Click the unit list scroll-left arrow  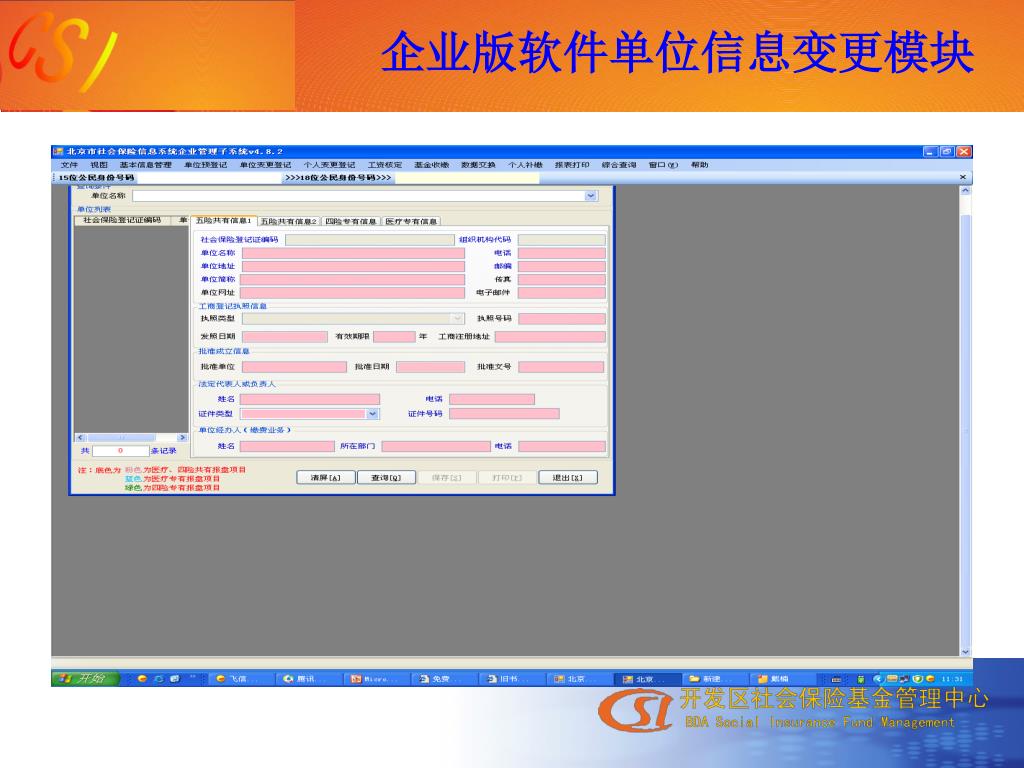point(80,438)
